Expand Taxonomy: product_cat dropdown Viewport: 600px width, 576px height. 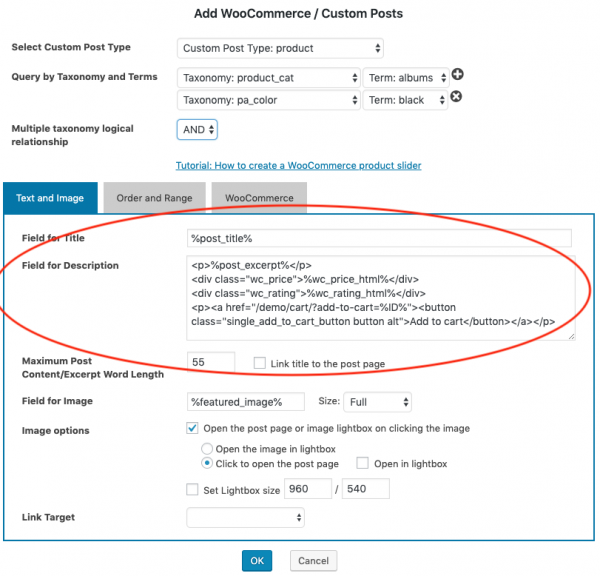point(269,77)
